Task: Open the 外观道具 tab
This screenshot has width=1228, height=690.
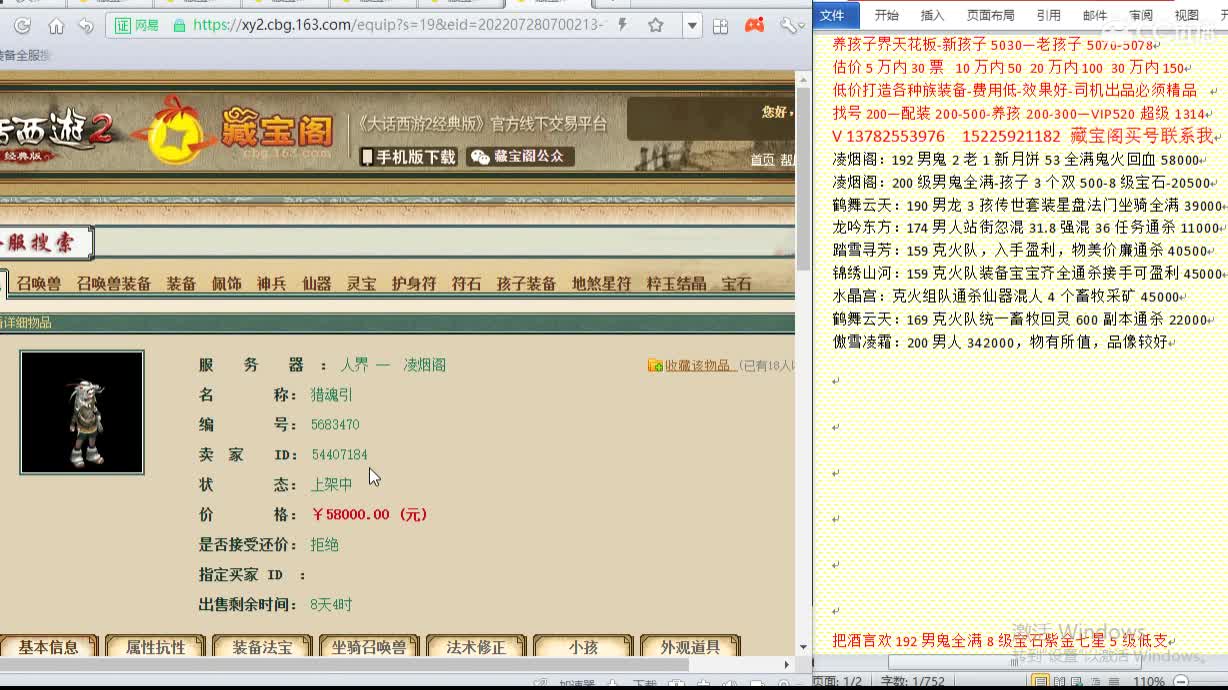Action: (x=690, y=647)
